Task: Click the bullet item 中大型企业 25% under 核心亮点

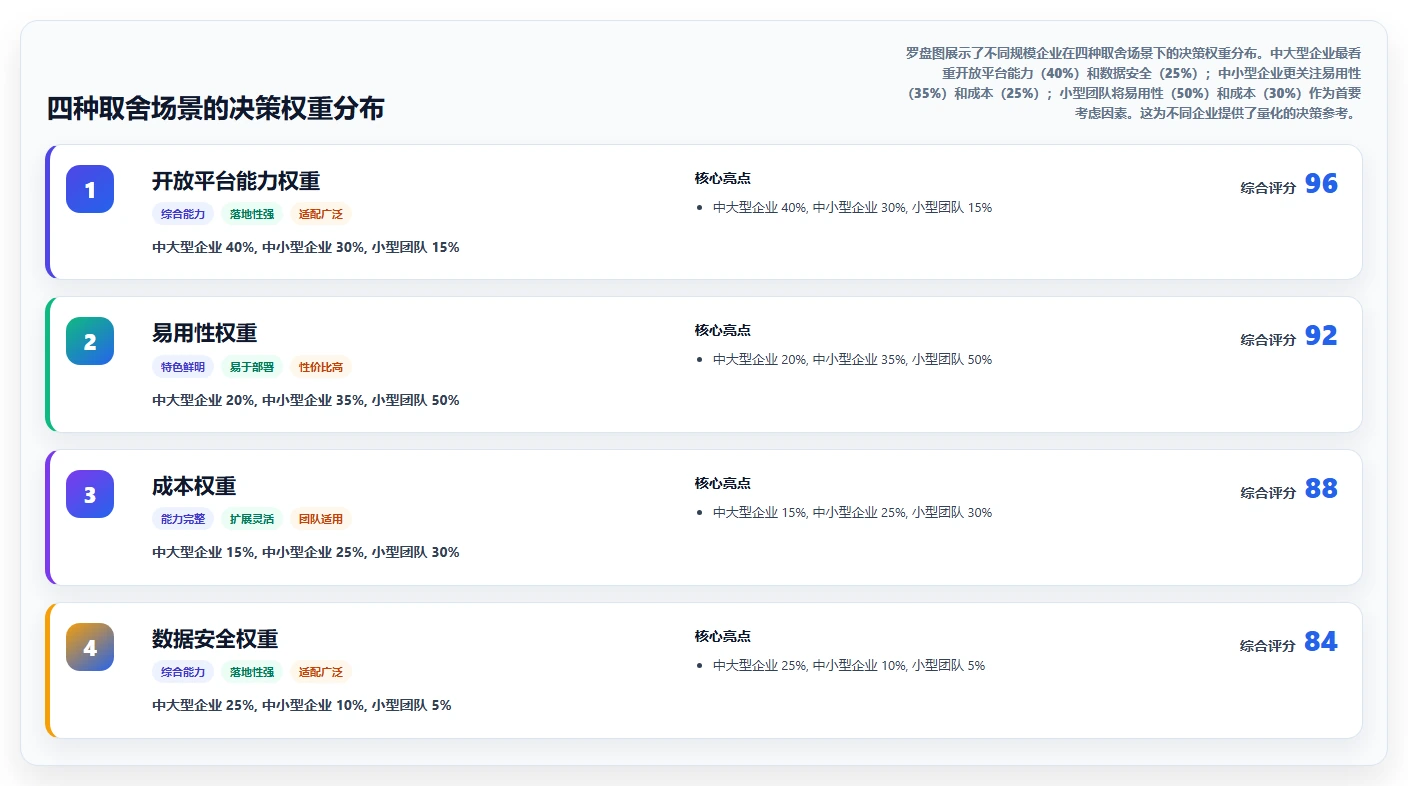Action: click(849, 666)
